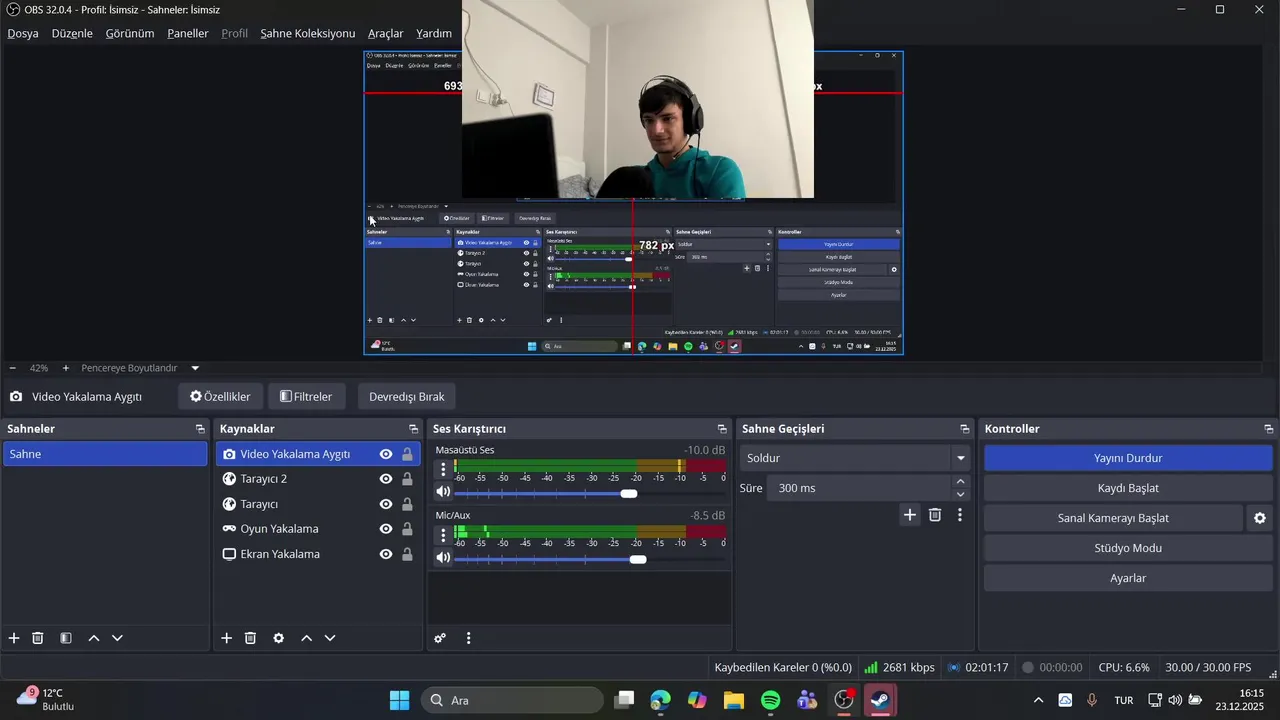This screenshot has width=1280, height=720.
Task: Delete selected source in Kaynaklar
Action: pos(251,638)
